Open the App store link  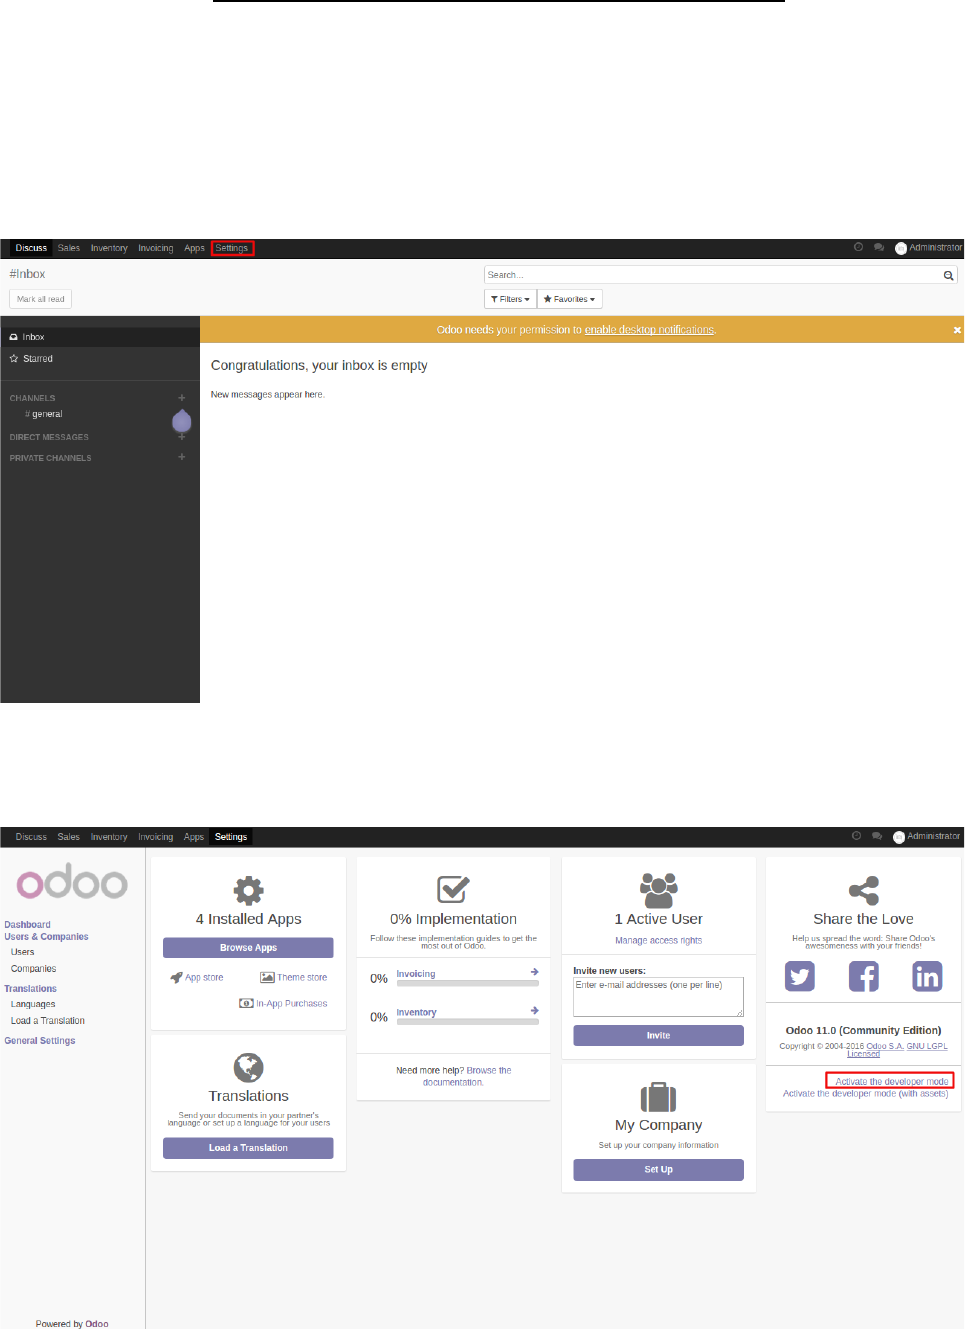tap(197, 978)
